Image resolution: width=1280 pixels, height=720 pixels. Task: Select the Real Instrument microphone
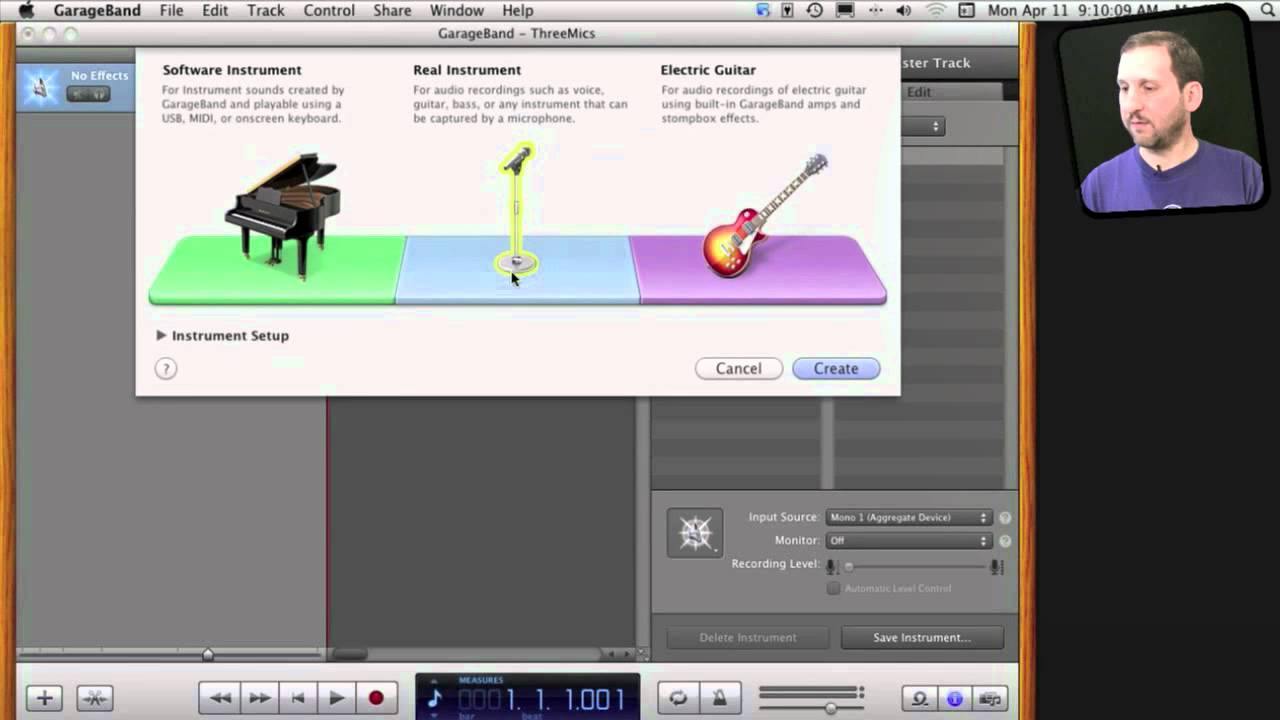(517, 210)
